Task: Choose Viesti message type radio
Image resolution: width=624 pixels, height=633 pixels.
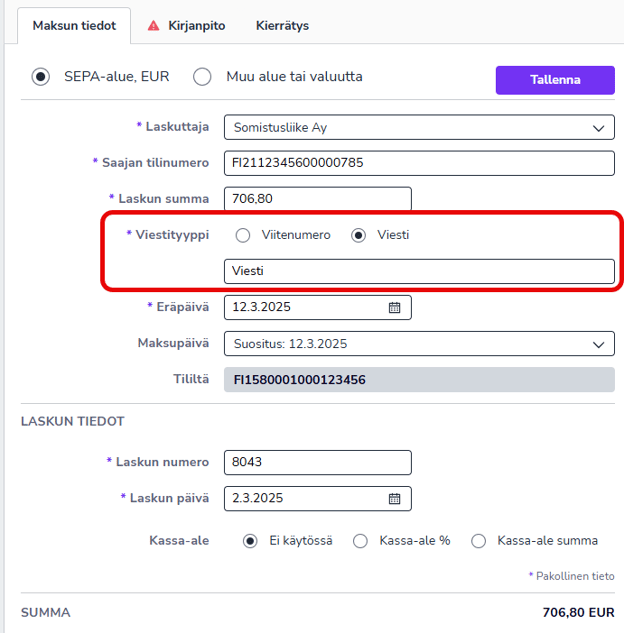Action: tap(359, 235)
